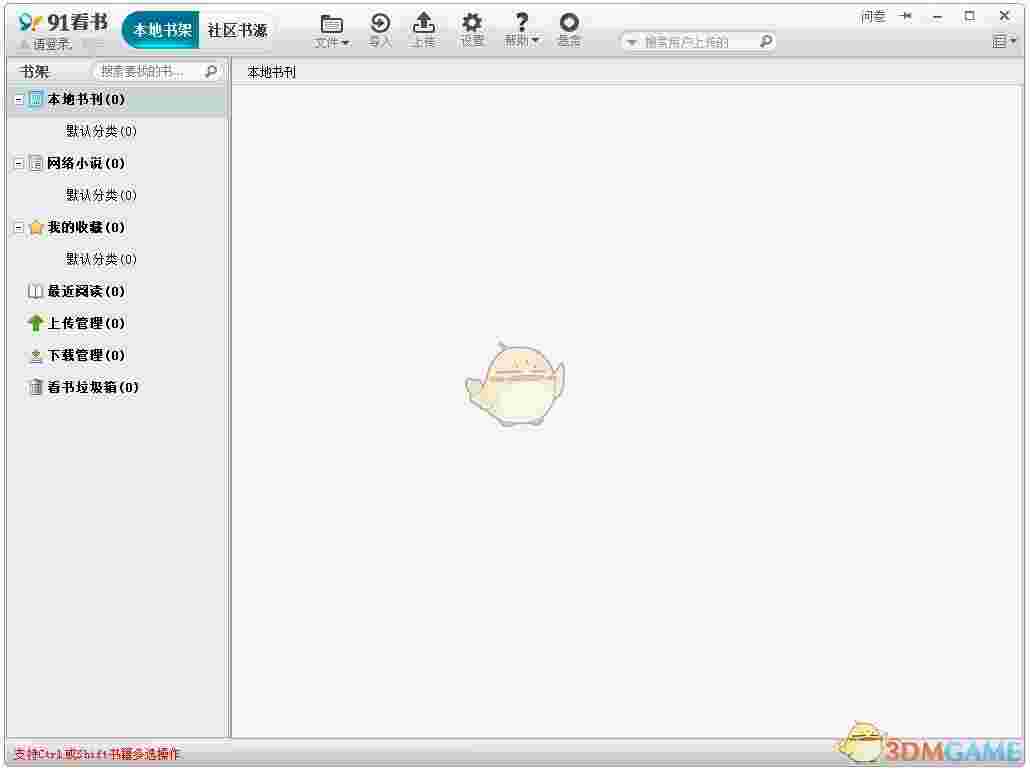Toggle the pin-window icon near 问卷
Screen dimensions: 1030x770
point(904,15)
